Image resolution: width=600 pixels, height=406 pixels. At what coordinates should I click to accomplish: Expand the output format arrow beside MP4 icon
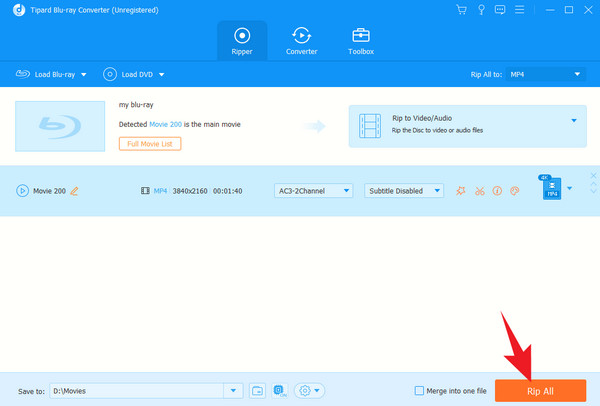pos(569,188)
